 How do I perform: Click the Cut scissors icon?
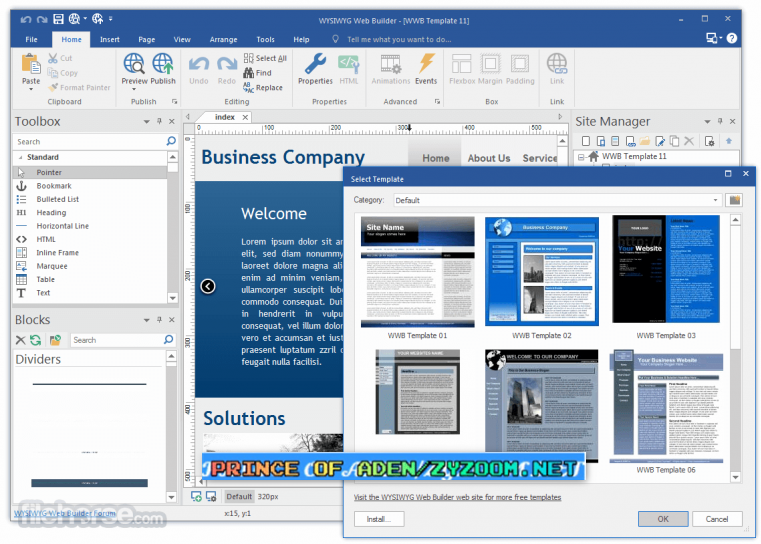53,58
